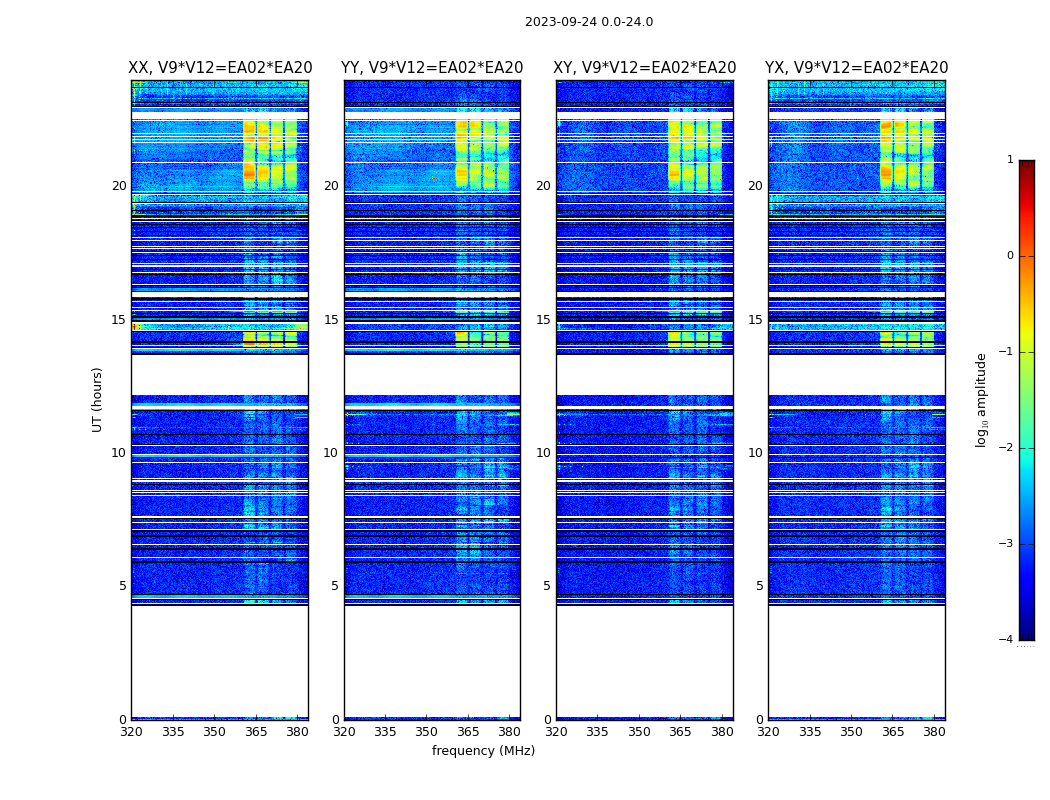The image size is (1050, 800).
Task: Click the date title 2023-09-24 0.0-24.0
Action: coord(588,22)
